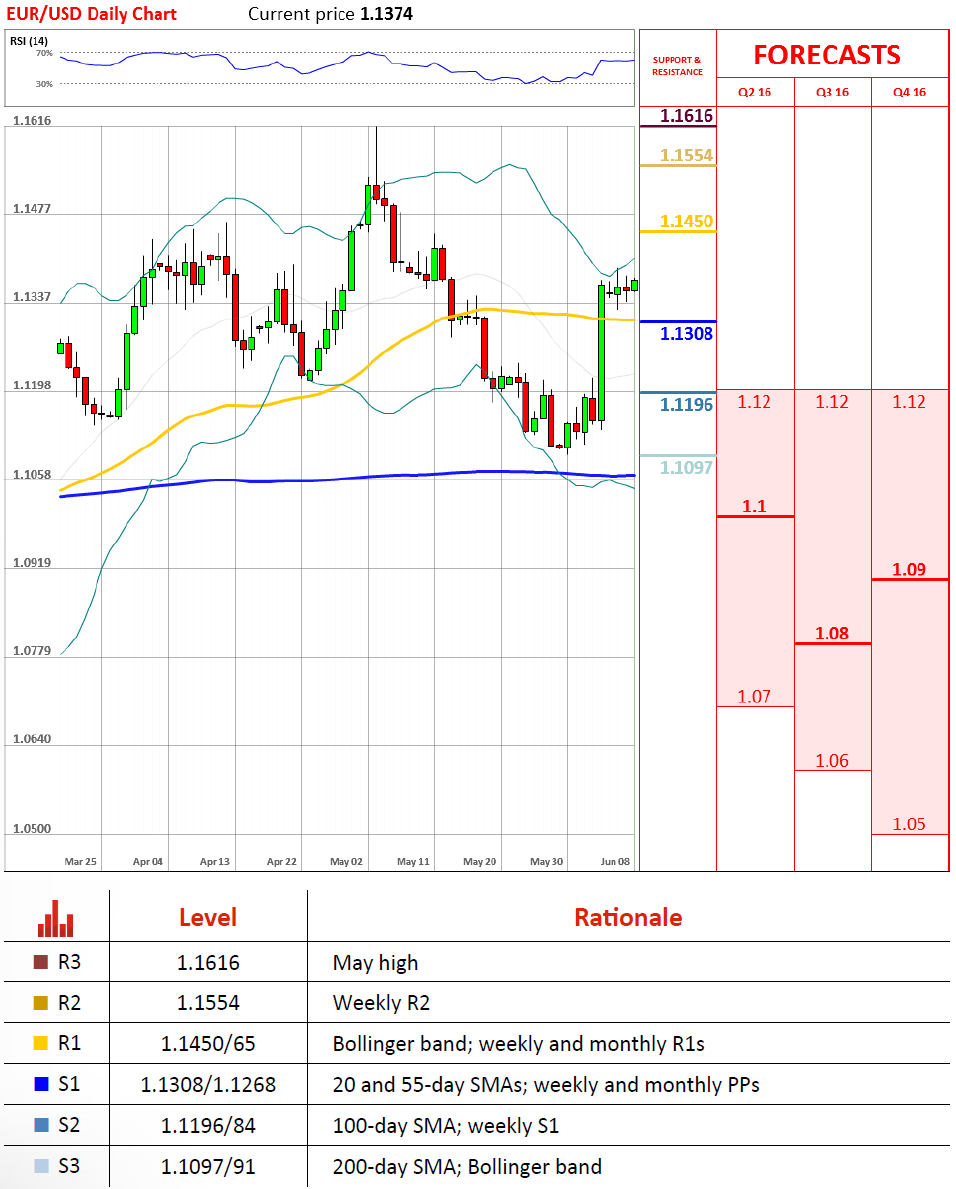
Task: Click the S3 light blue color swatch
Action: [x=41, y=1166]
